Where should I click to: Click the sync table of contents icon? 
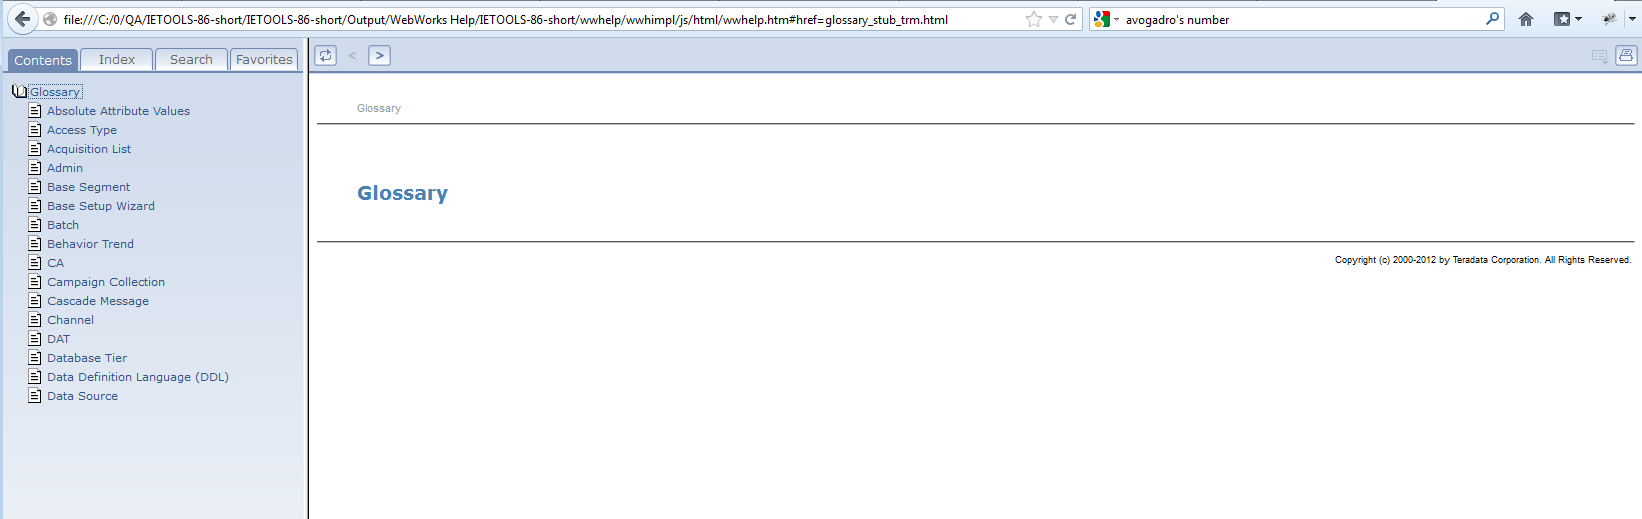325,56
